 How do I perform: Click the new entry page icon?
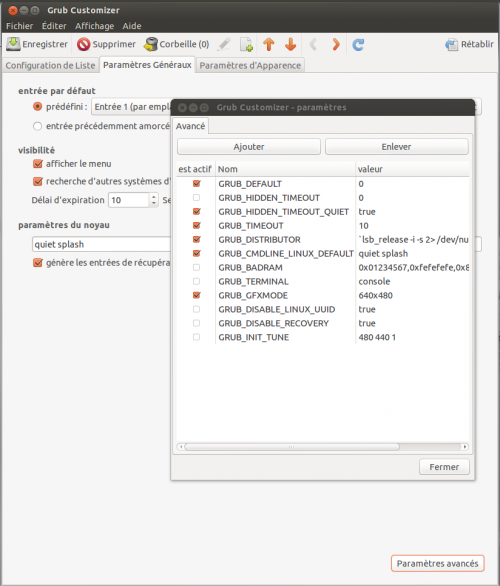pyautogui.click(x=247, y=44)
